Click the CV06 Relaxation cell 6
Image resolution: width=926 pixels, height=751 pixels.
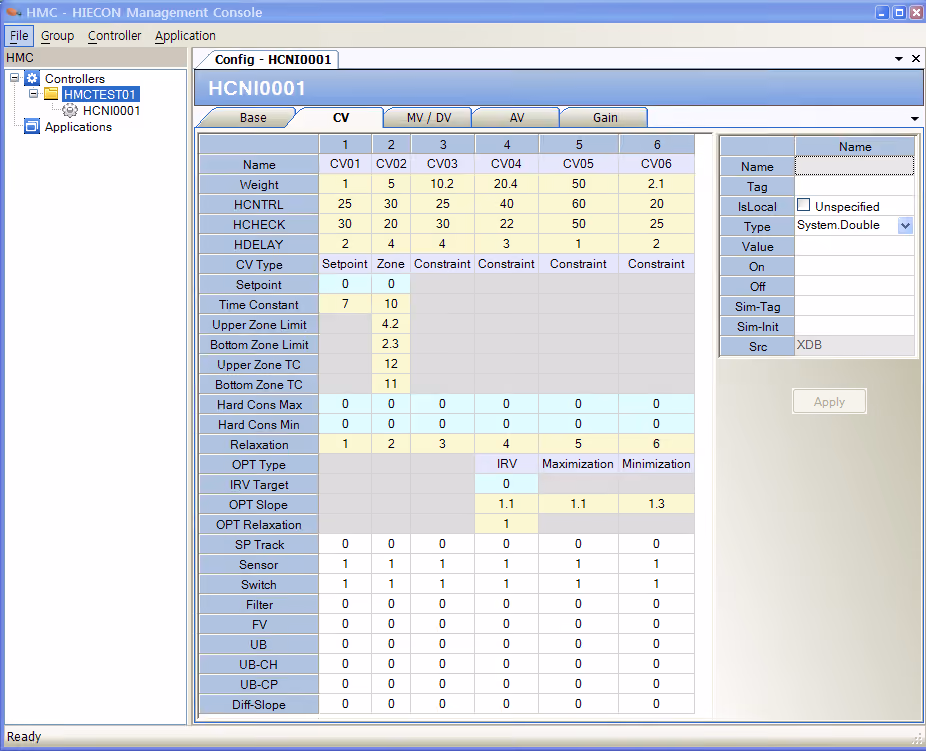[656, 443]
